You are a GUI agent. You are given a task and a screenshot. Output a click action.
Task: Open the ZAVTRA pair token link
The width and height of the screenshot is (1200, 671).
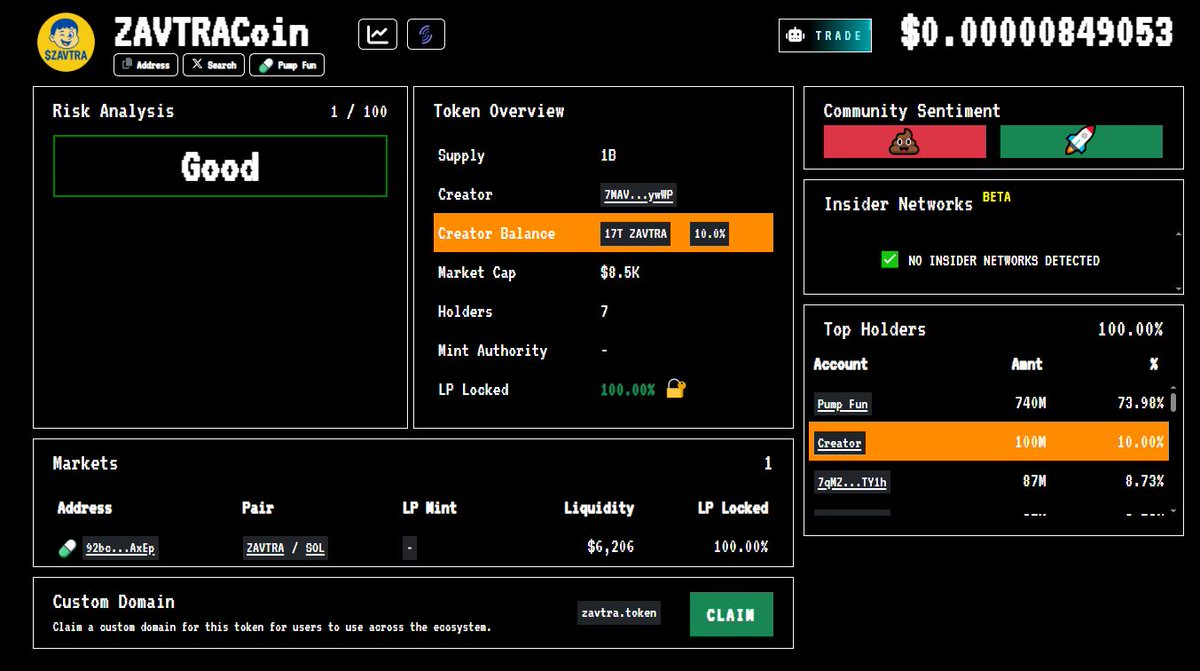265,548
